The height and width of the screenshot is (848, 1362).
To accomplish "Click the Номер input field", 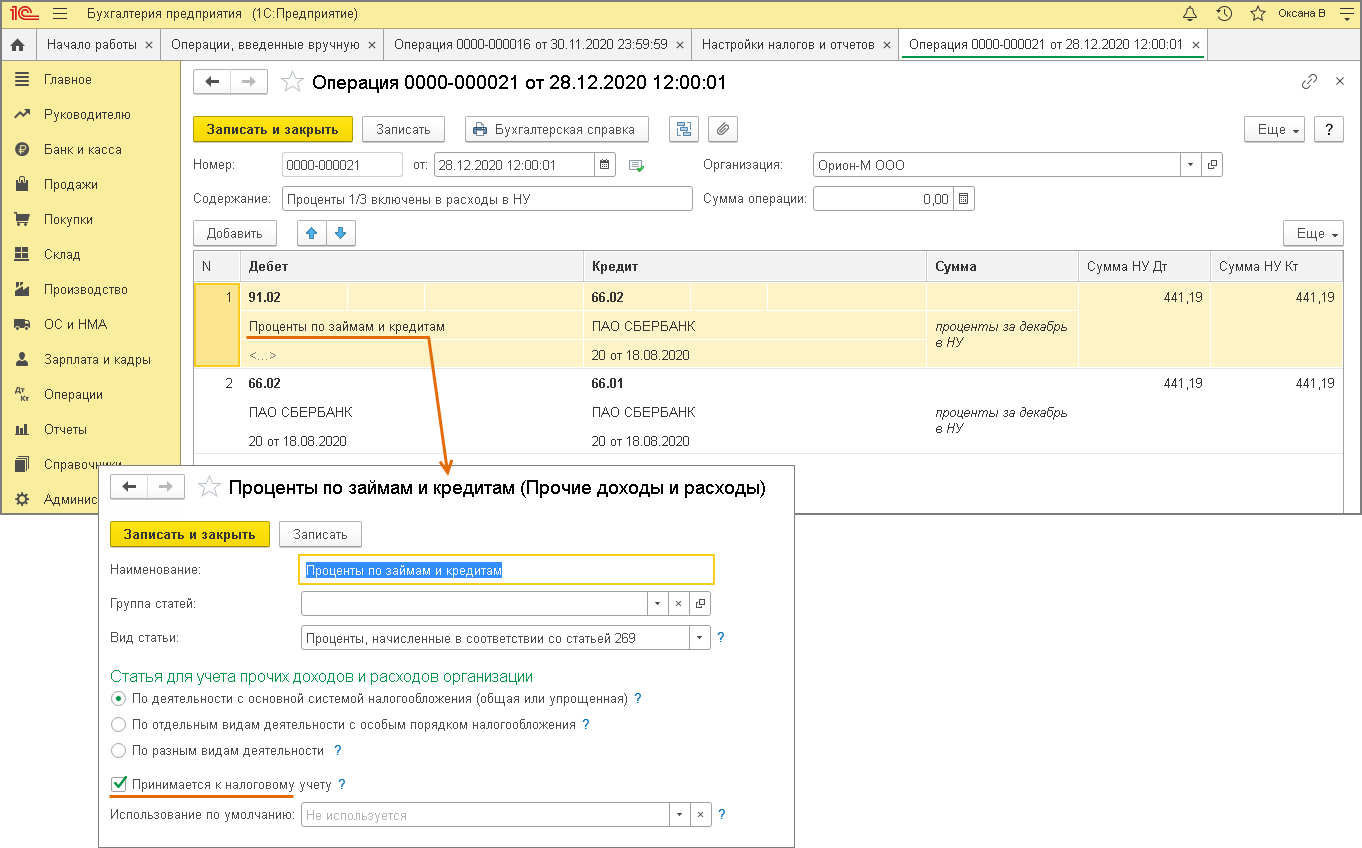I will pyautogui.click(x=341, y=165).
